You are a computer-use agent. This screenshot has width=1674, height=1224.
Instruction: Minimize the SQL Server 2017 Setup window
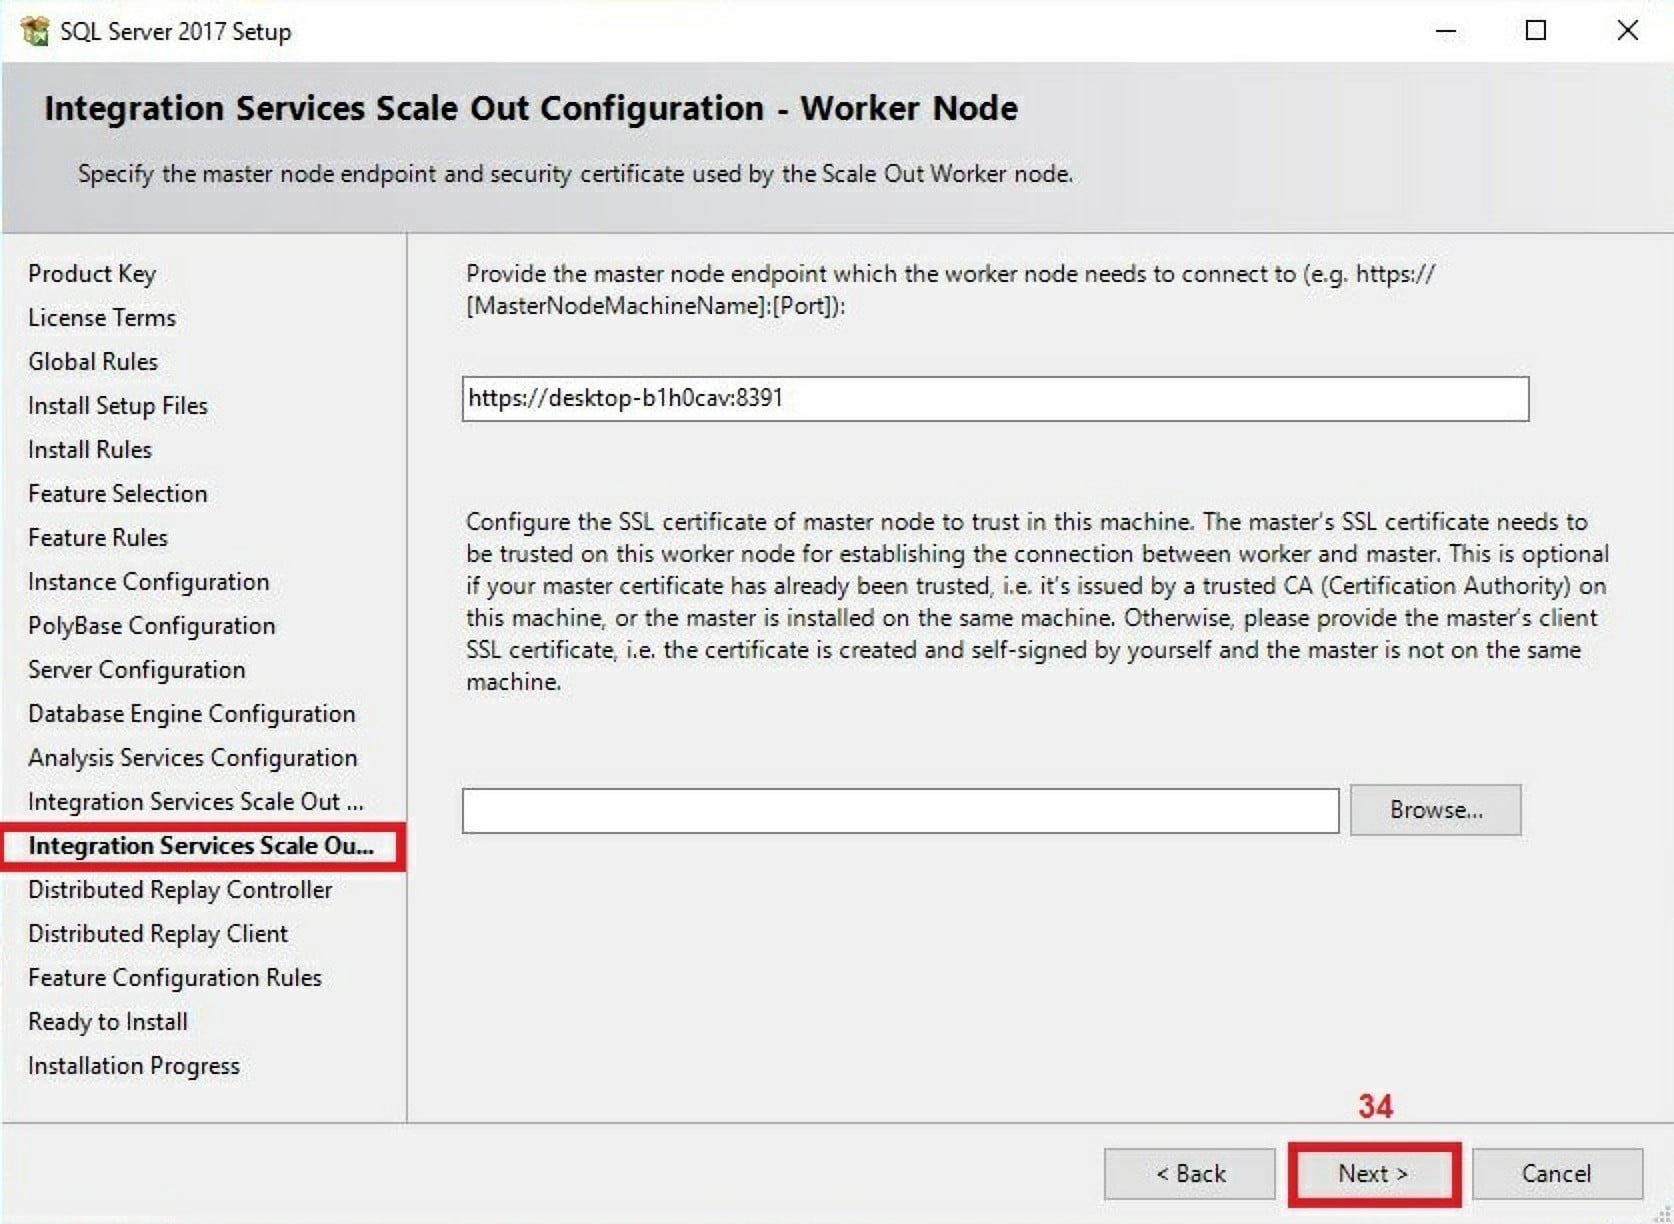tap(1445, 31)
